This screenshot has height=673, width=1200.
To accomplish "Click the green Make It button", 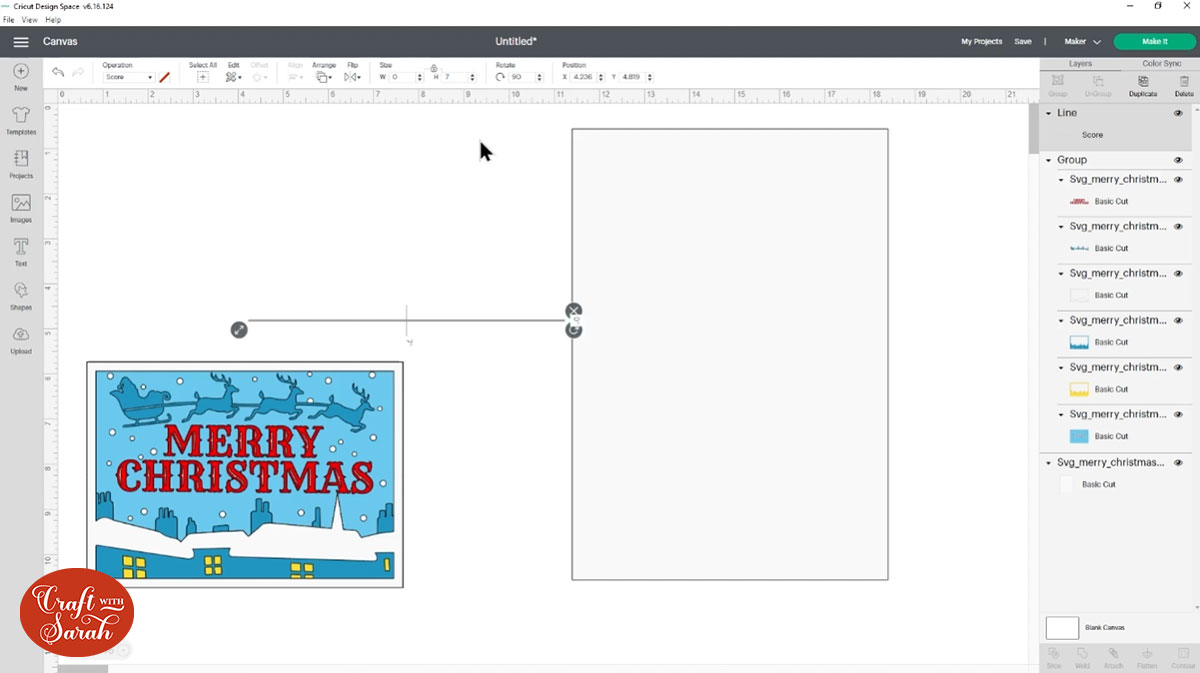I will pyautogui.click(x=1154, y=42).
